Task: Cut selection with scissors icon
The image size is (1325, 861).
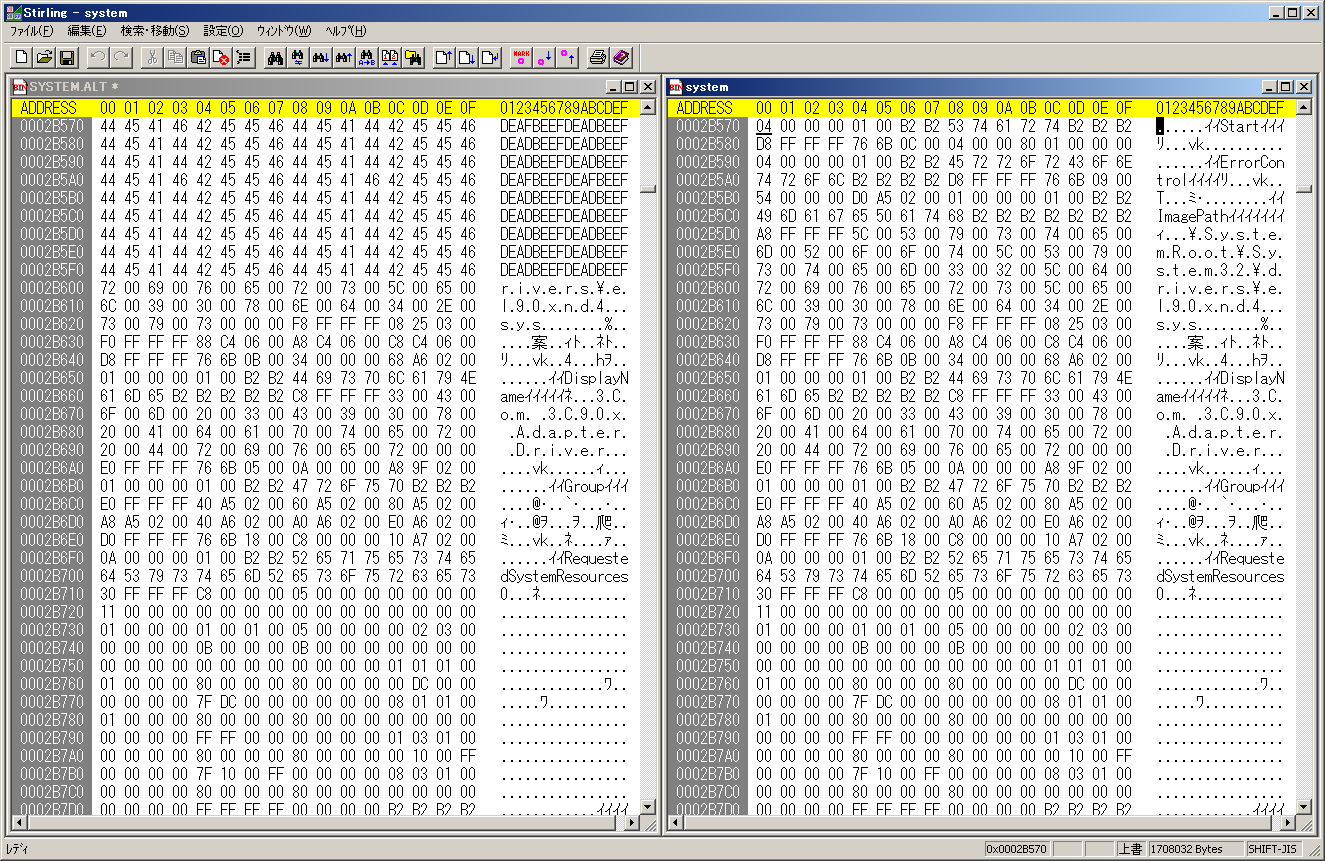Action: (x=152, y=57)
